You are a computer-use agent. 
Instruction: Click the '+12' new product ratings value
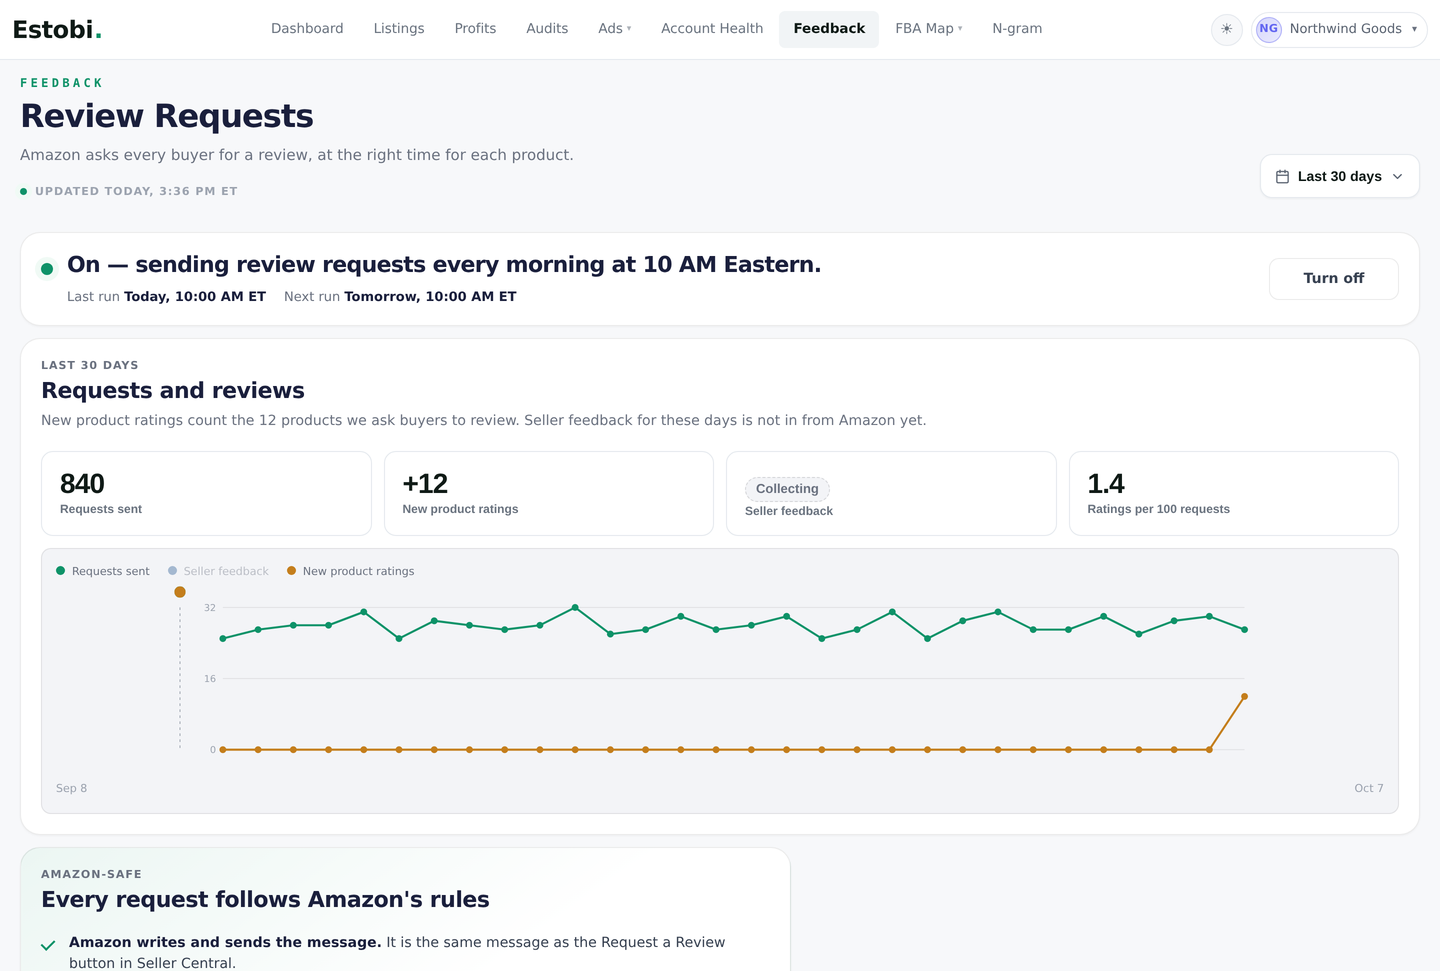(x=425, y=484)
